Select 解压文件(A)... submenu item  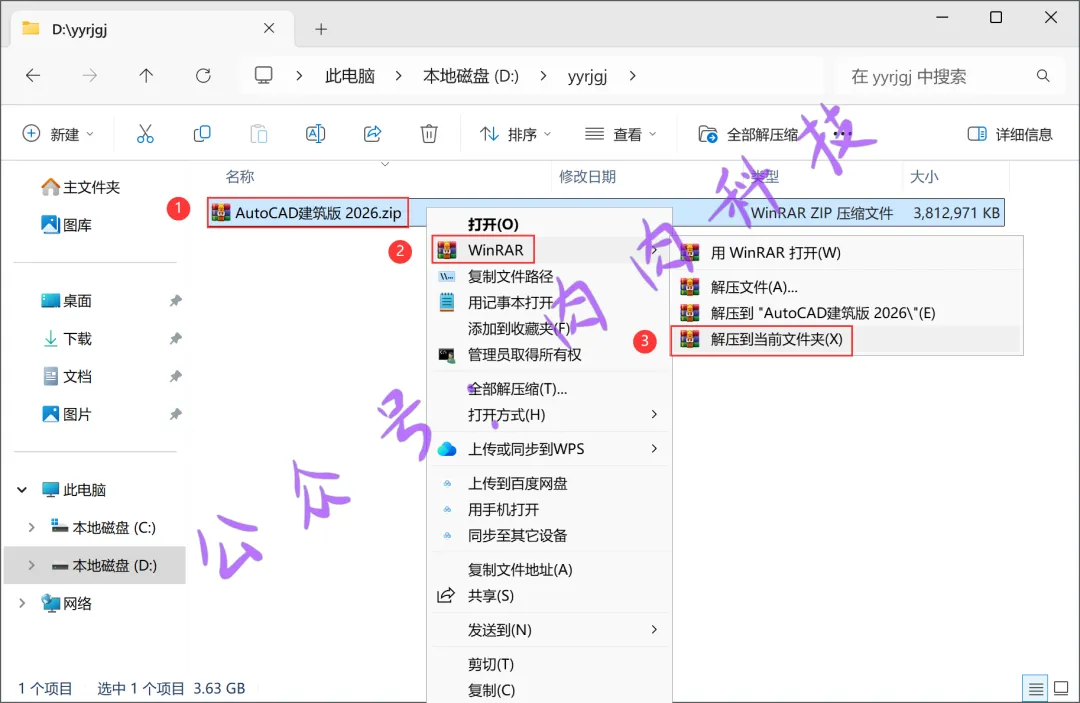pyautogui.click(x=847, y=287)
